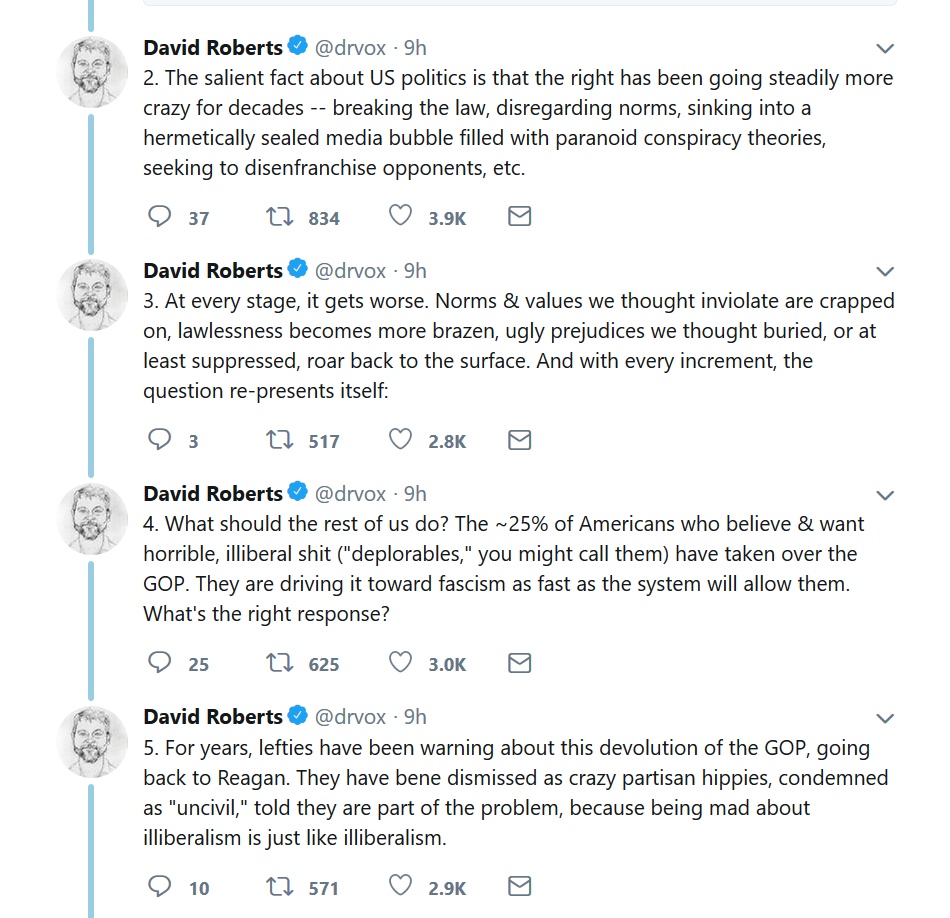Viewport: 950px width, 918px height.
Task: Like the tweet with 2.8K likes
Action: tap(400, 440)
